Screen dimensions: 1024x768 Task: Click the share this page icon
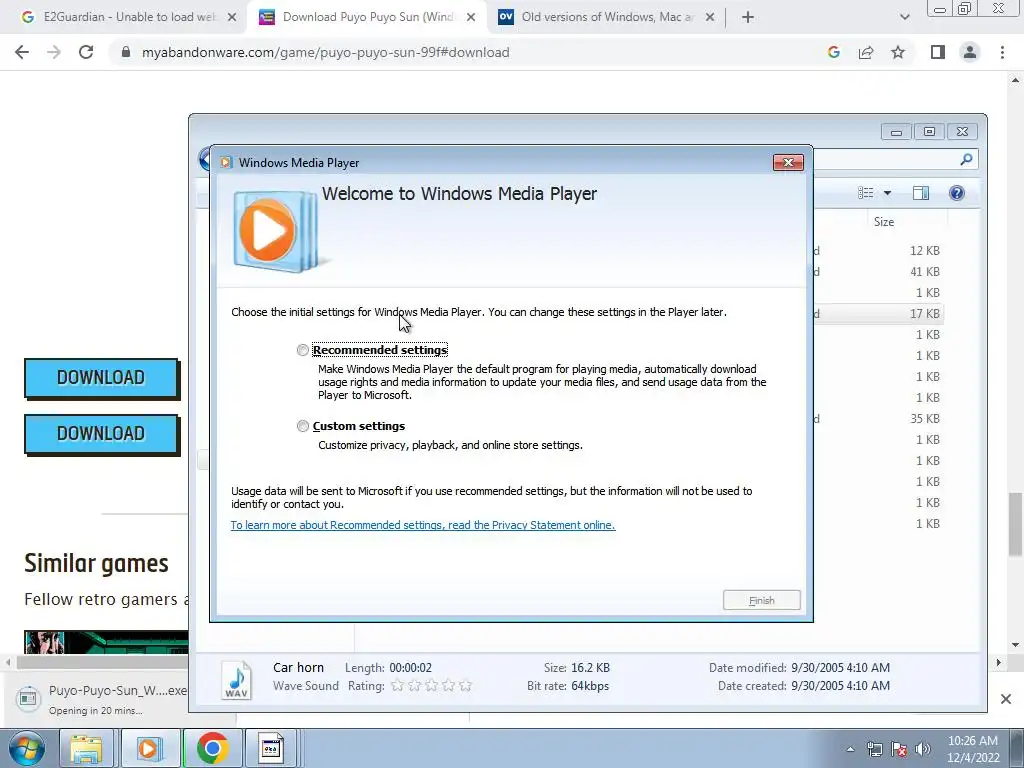(x=866, y=52)
